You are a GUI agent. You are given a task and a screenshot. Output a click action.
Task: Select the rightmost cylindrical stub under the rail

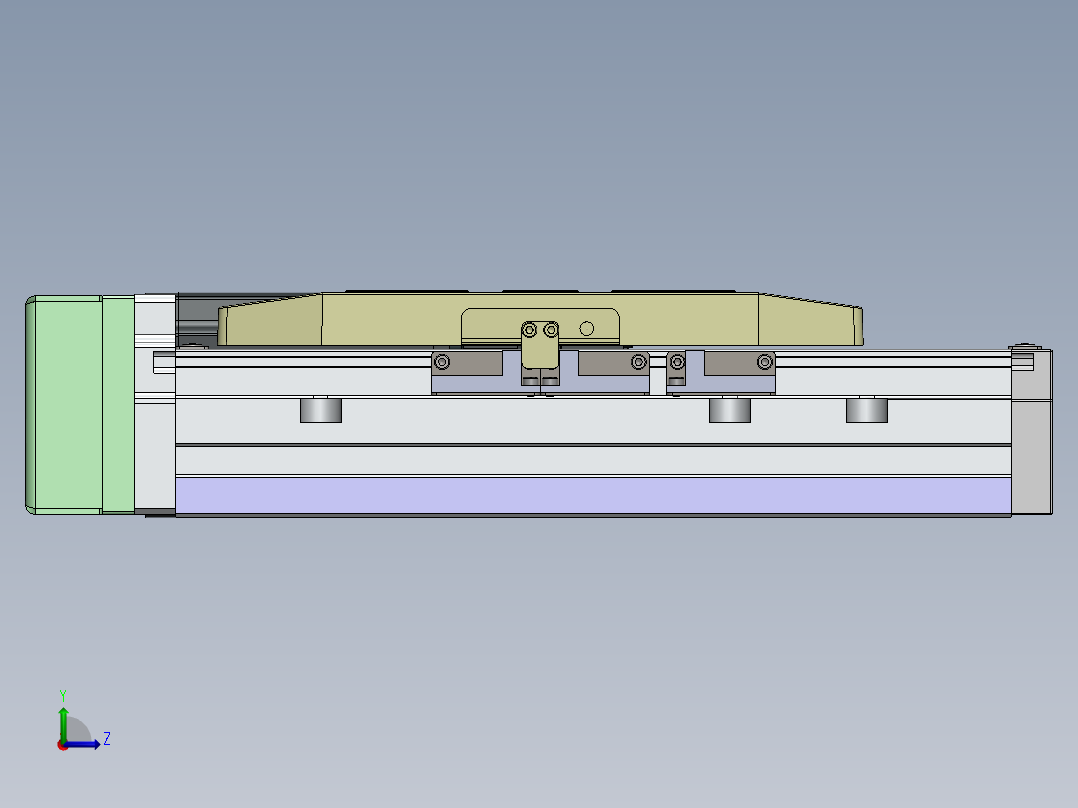(866, 410)
